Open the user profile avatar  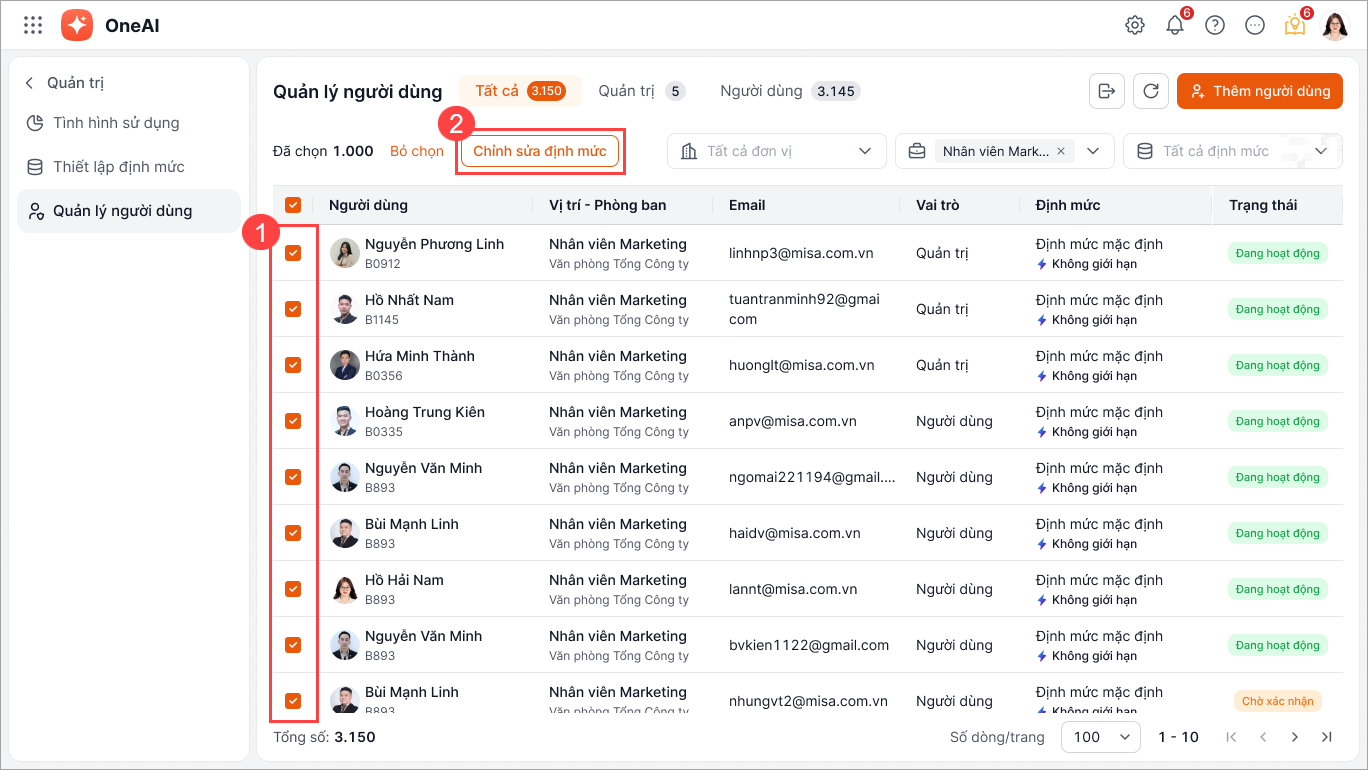[x=1335, y=25]
